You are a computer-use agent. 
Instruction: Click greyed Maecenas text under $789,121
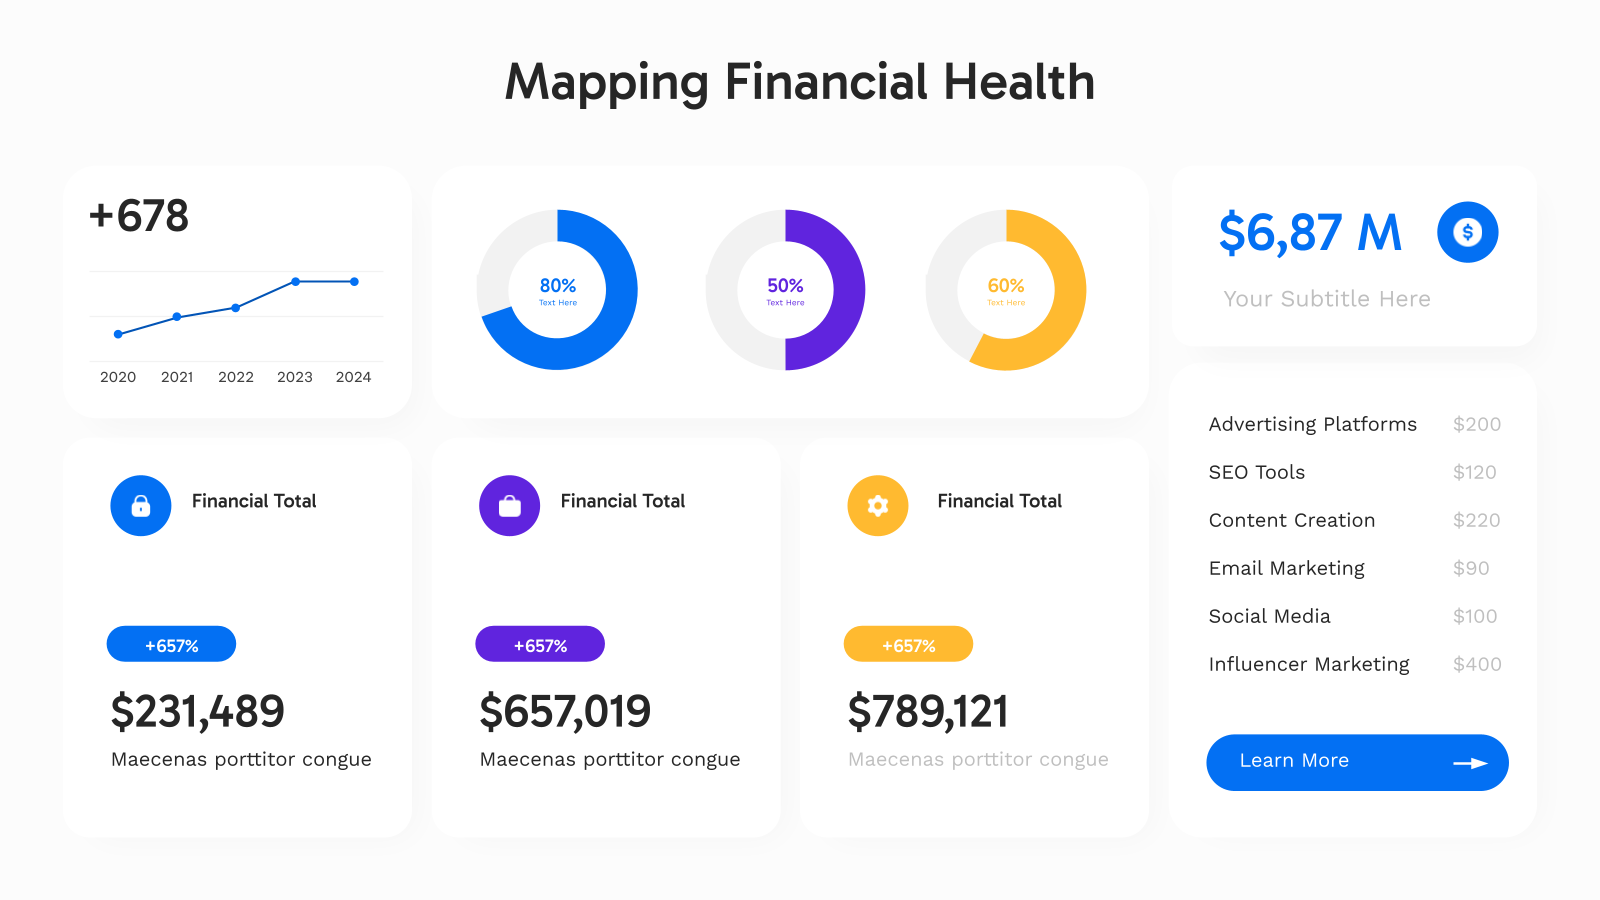[x=978, y=760]
